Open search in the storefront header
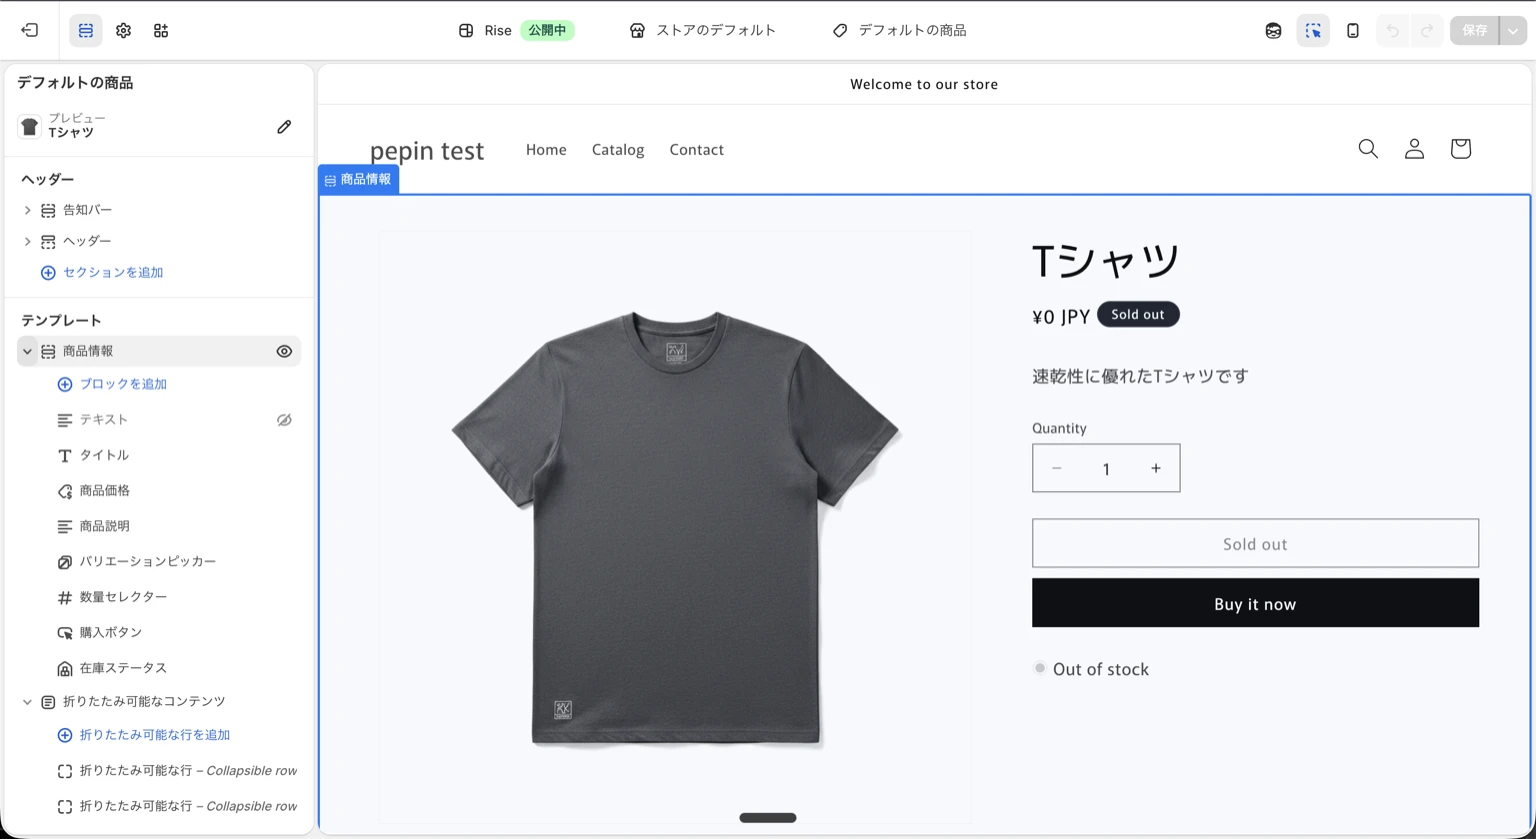Viewport: 1536px width, 839px height. [1368, 148]
